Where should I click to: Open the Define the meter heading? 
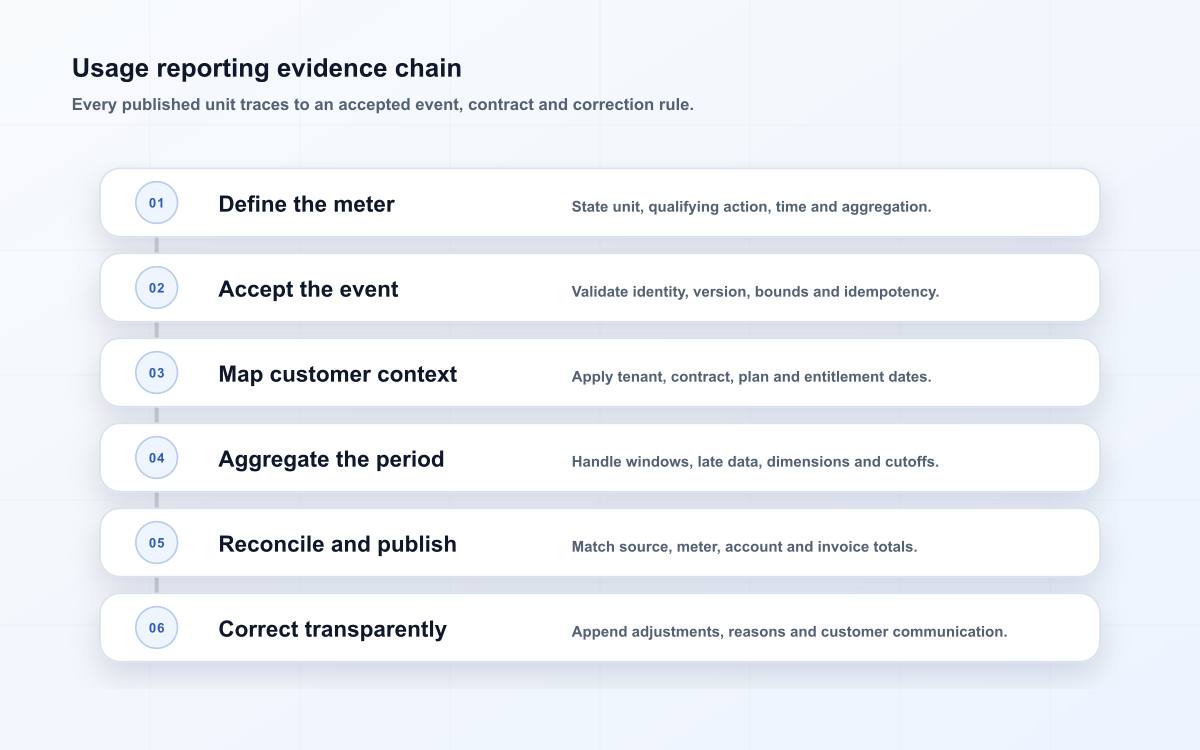click(306, 204)
